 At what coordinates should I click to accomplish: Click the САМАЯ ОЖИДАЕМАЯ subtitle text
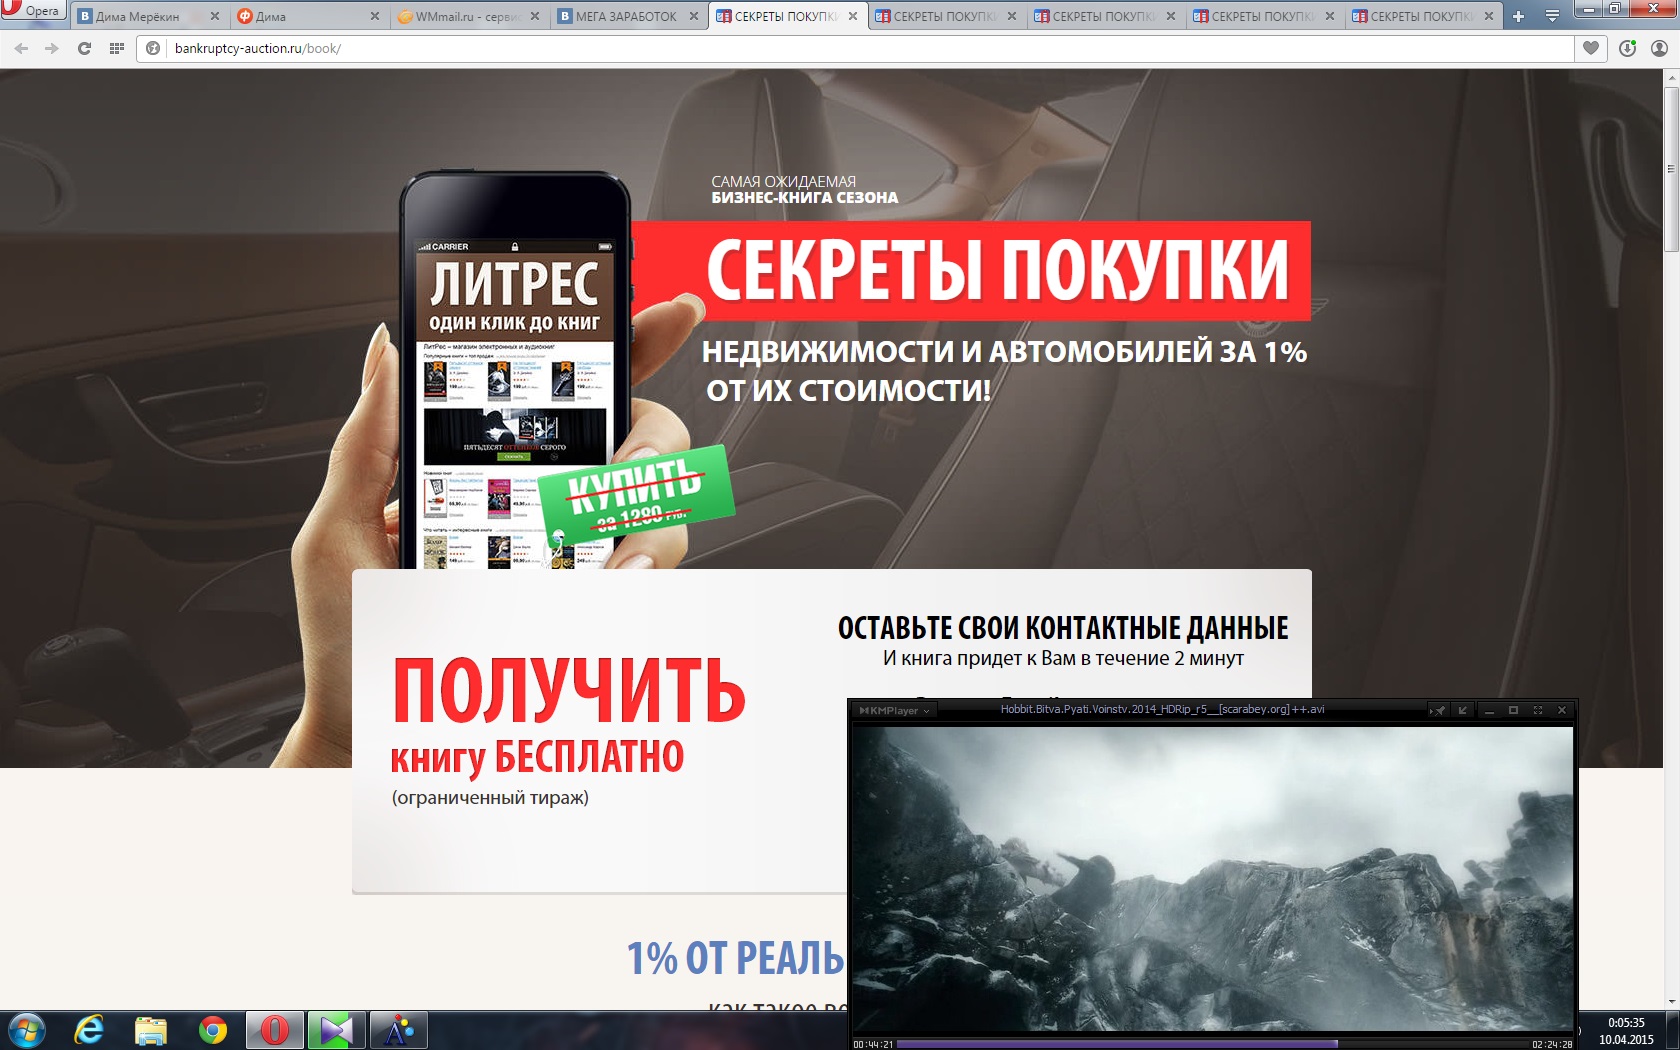click(x=784, y=181)
